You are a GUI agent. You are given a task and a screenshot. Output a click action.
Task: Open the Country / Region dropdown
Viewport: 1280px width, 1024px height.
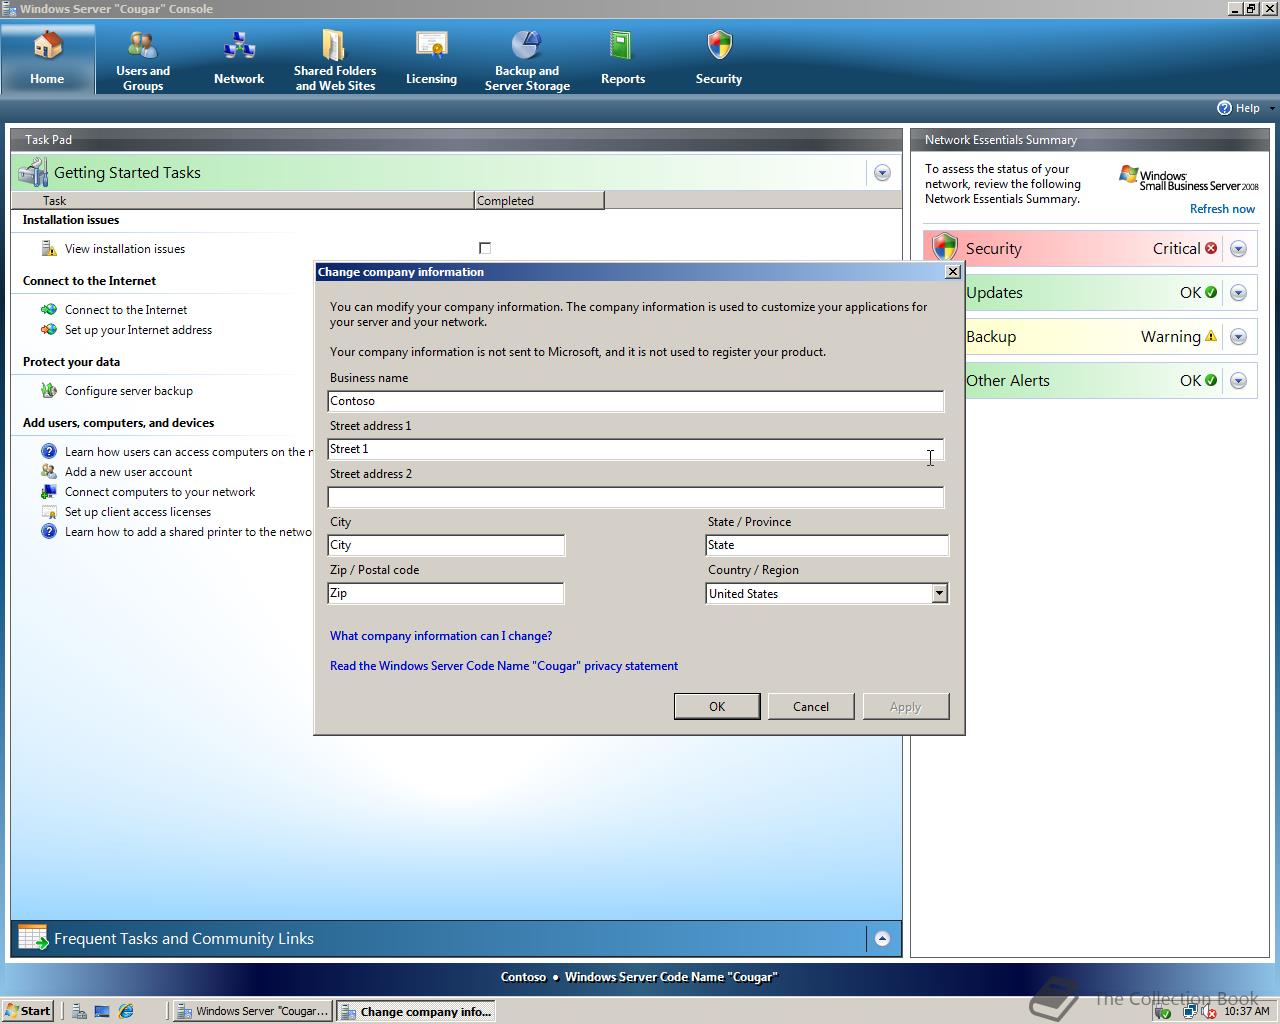938,593
